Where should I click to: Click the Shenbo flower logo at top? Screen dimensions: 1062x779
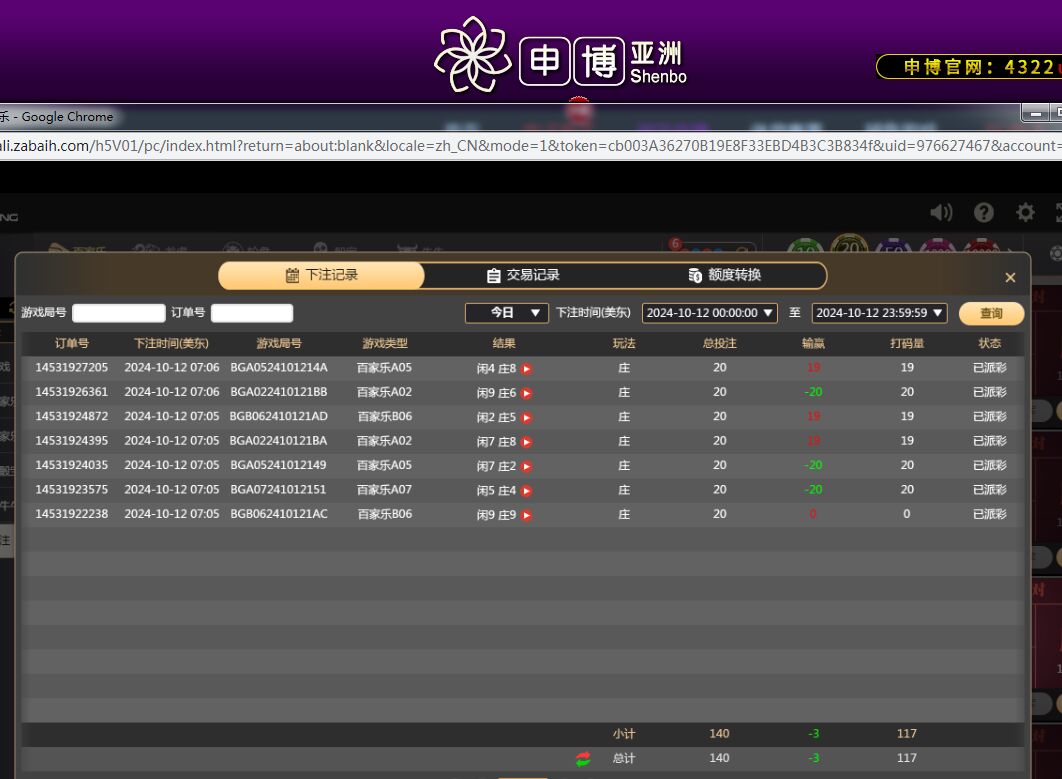(x=472, y=56)
